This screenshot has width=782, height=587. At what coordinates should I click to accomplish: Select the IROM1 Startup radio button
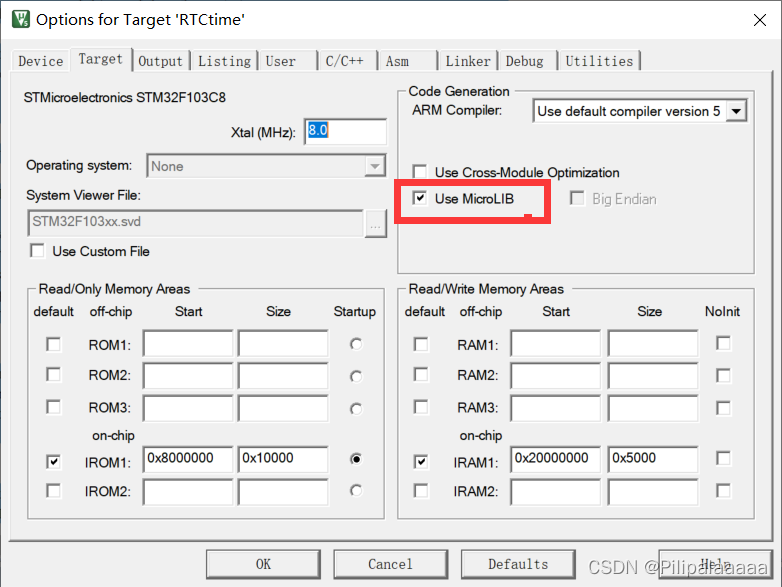click(x=356, y=458)
